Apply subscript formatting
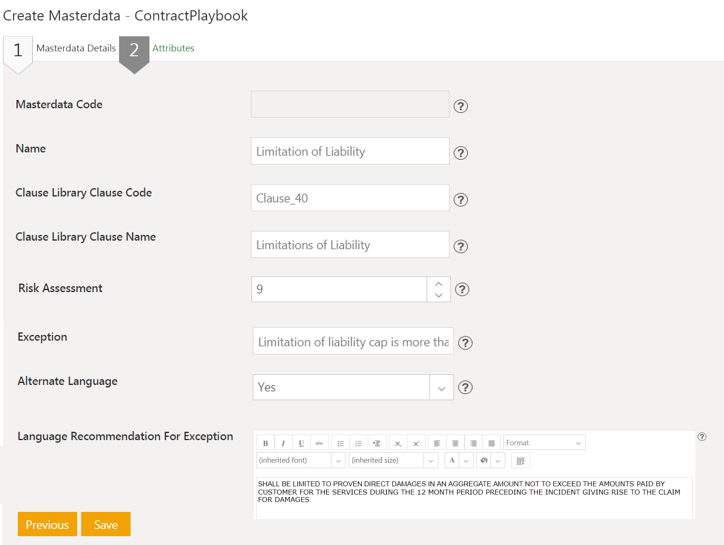The image size is (724, 545). 397,443
